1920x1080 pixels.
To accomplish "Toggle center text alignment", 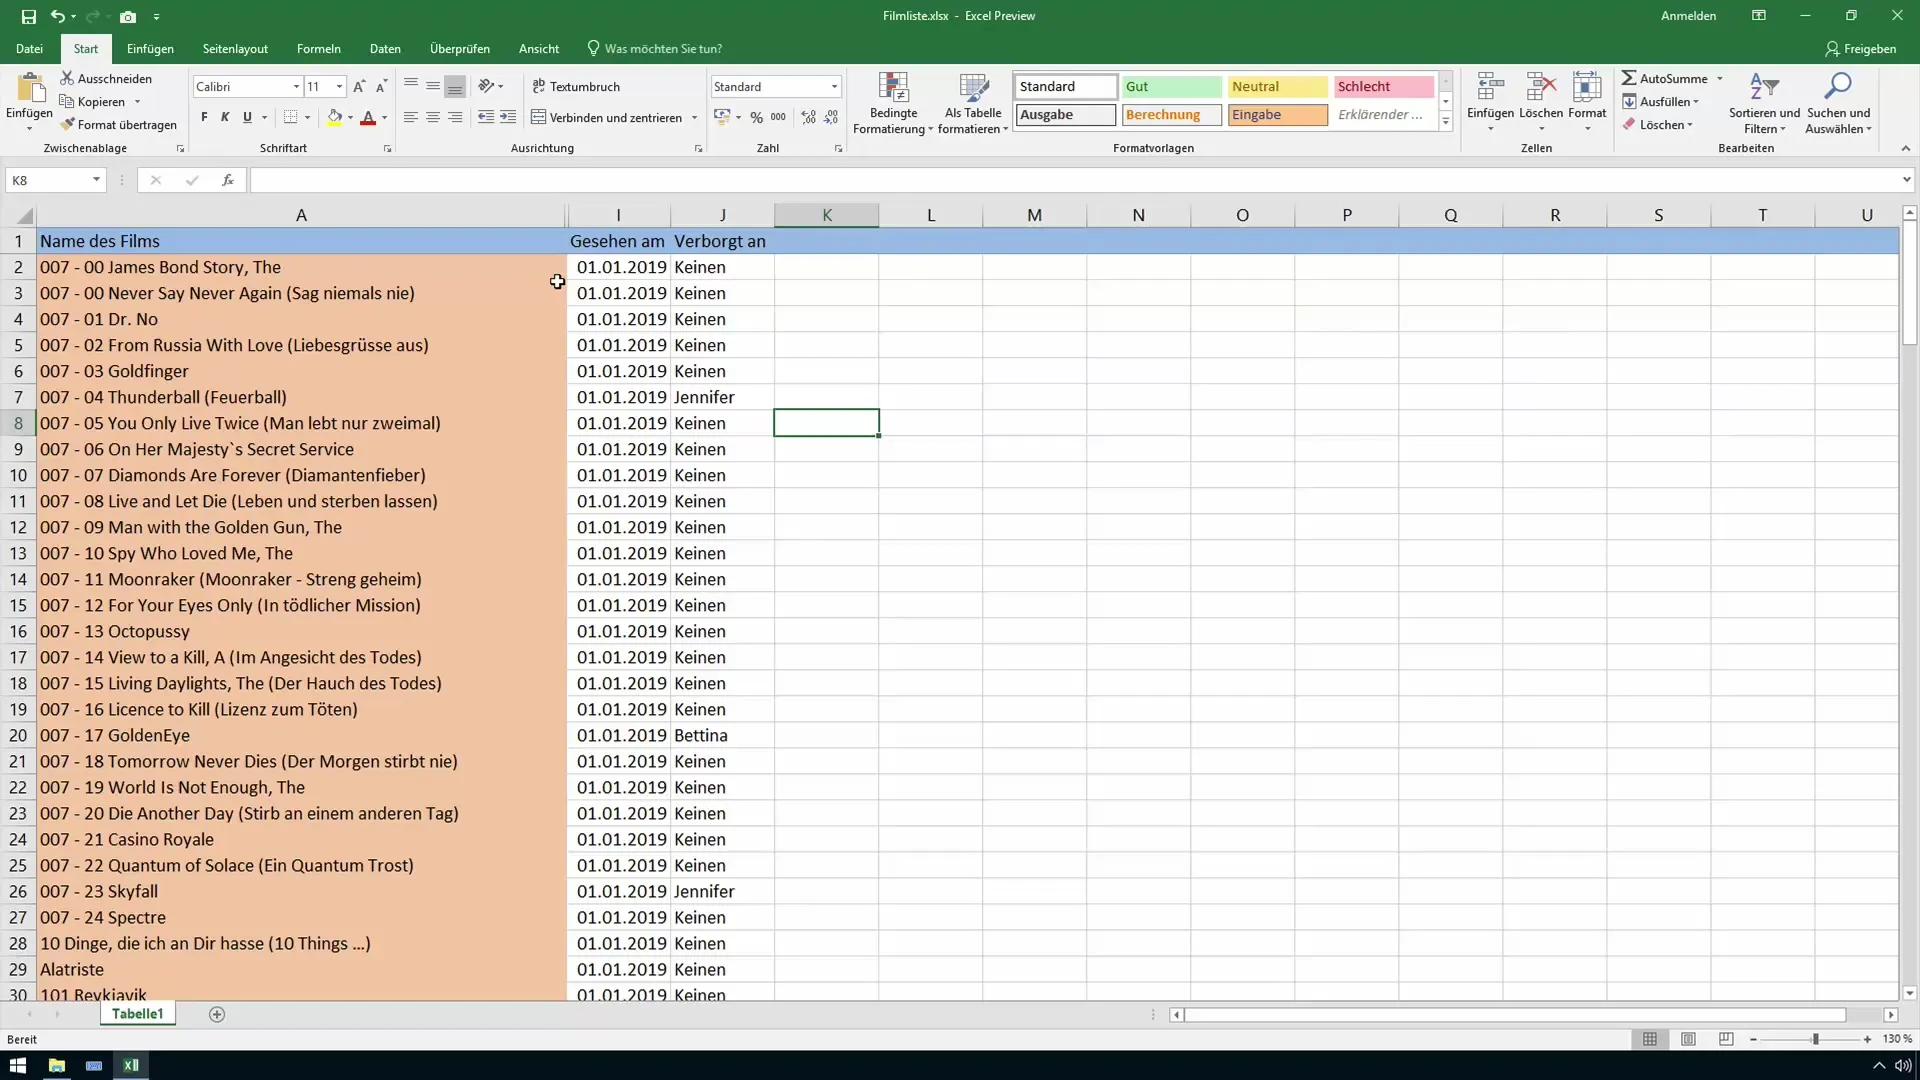I will (x=432, y=117).
